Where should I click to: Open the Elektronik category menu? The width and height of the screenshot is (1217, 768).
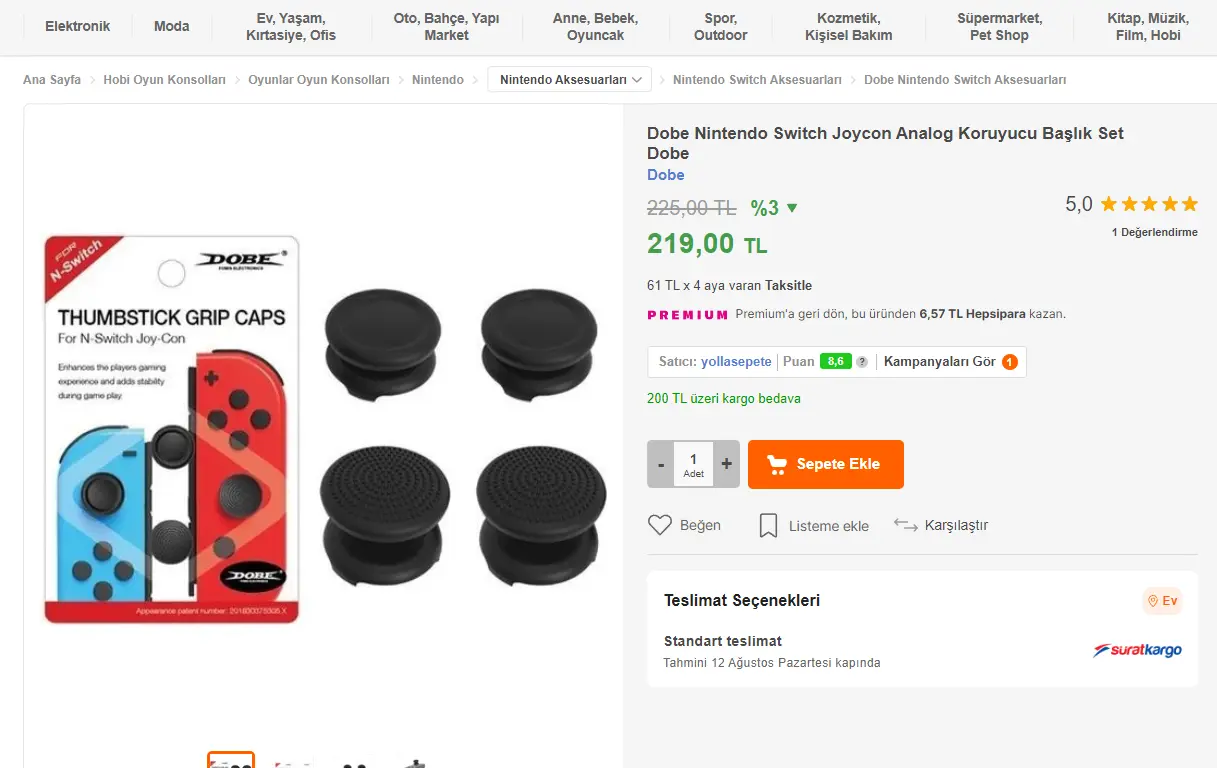tap(78, 26)
